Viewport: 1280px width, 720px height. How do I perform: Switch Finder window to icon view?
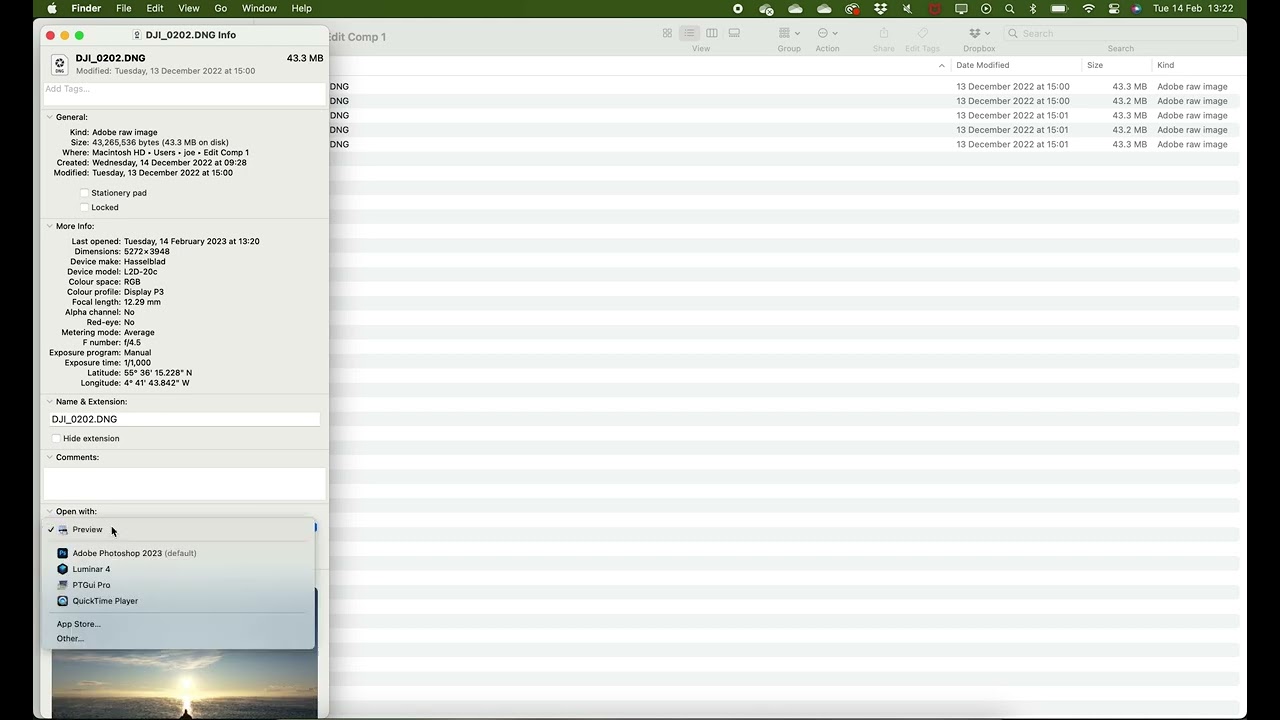tap(667, 33)
